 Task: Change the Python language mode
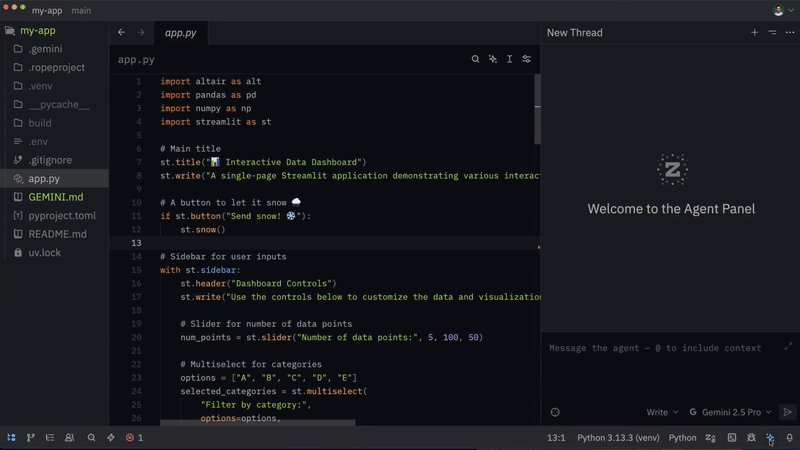coord(682,438)
